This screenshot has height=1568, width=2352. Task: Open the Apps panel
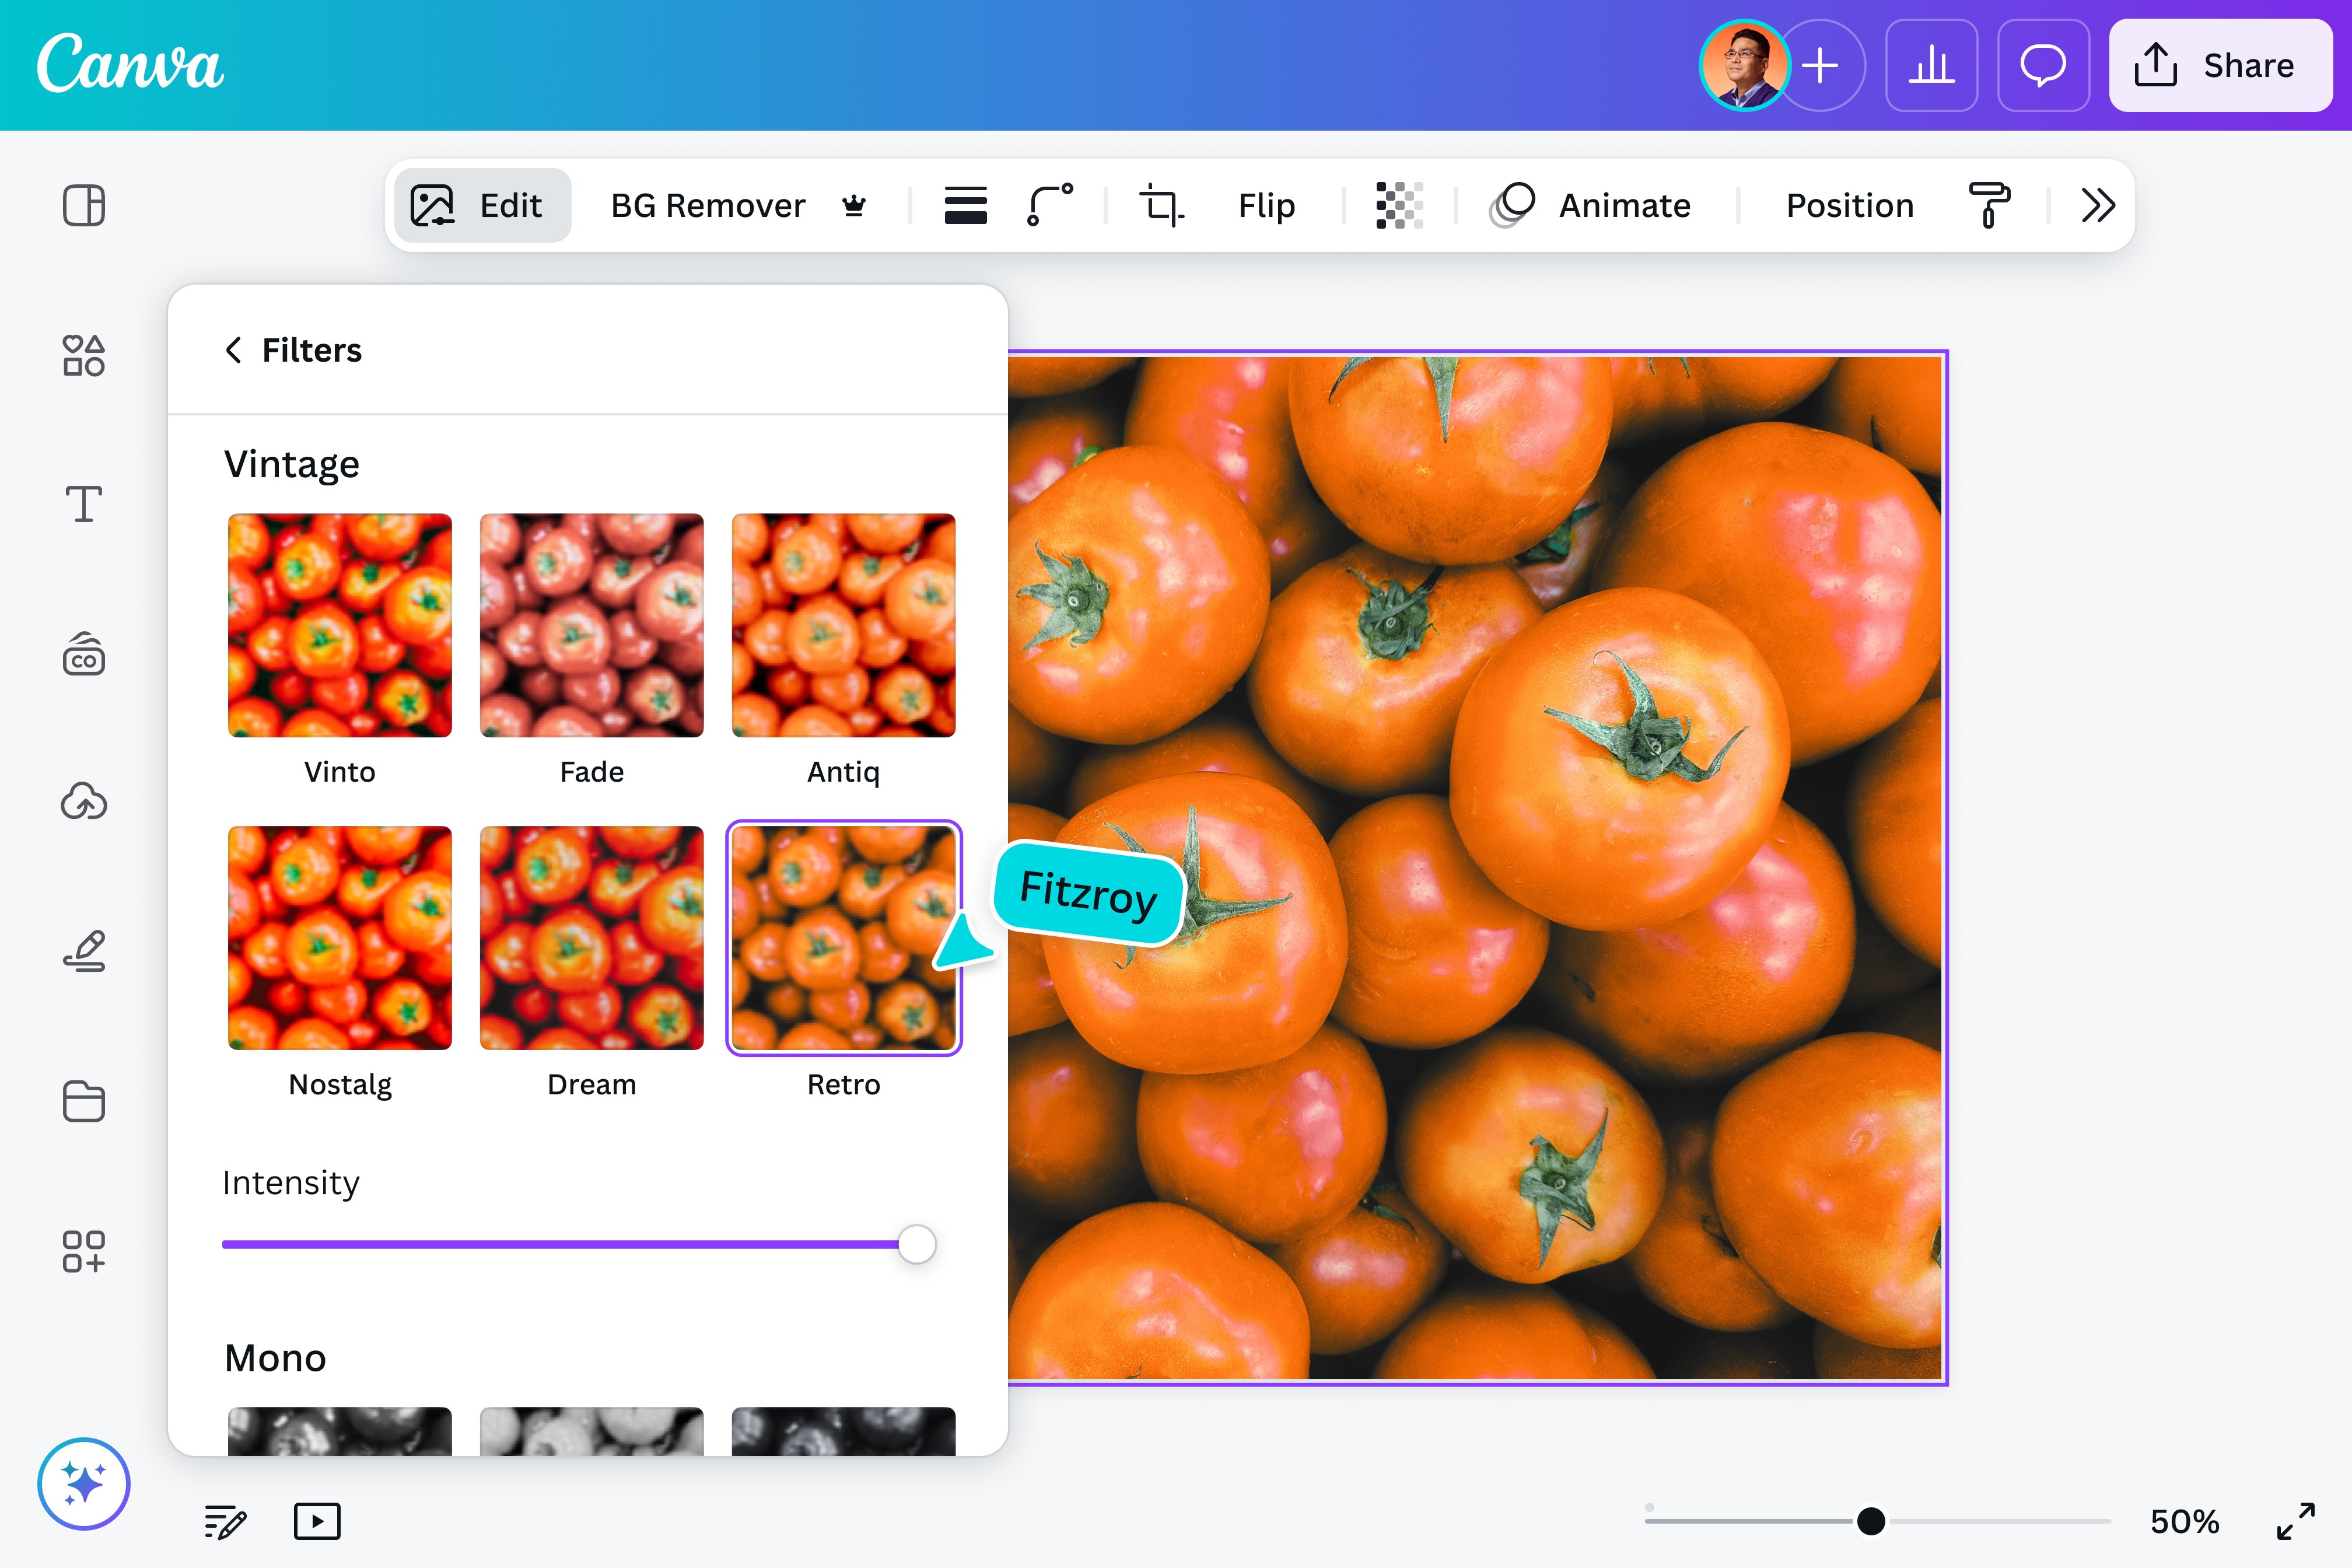click(x=84, y=1251)
